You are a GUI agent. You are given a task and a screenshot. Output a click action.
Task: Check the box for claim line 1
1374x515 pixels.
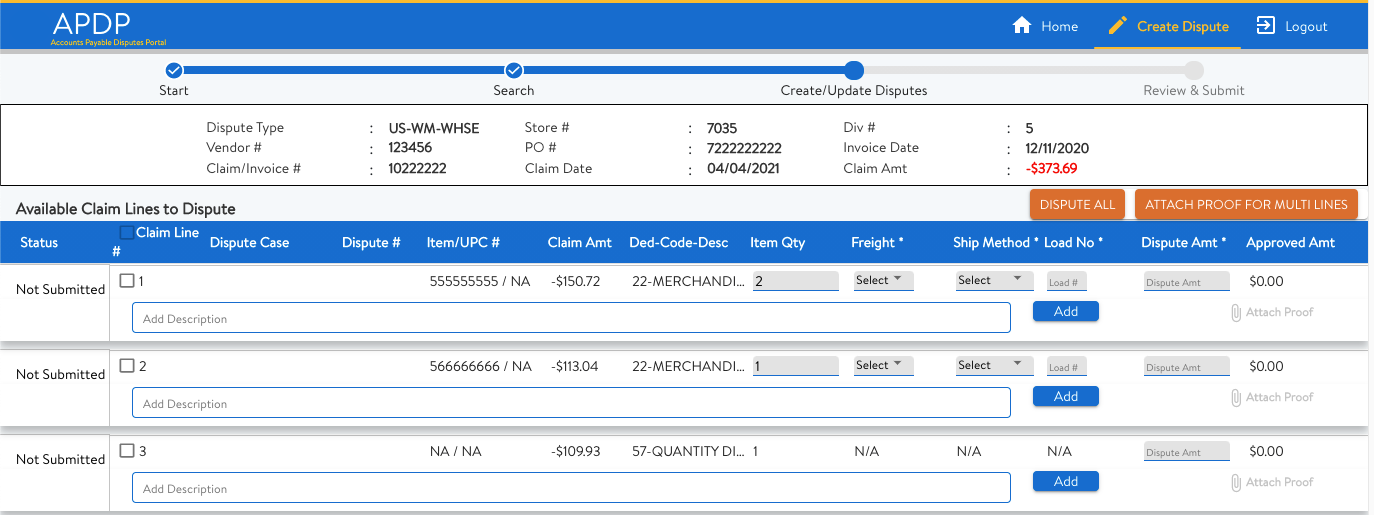127,281
